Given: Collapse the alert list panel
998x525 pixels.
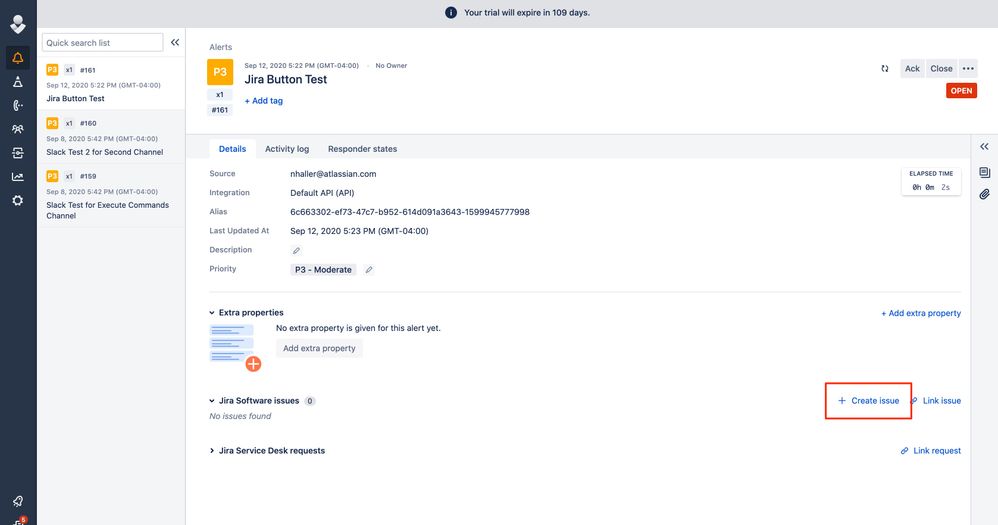Looking at the screenshot, I should point(175,43).
